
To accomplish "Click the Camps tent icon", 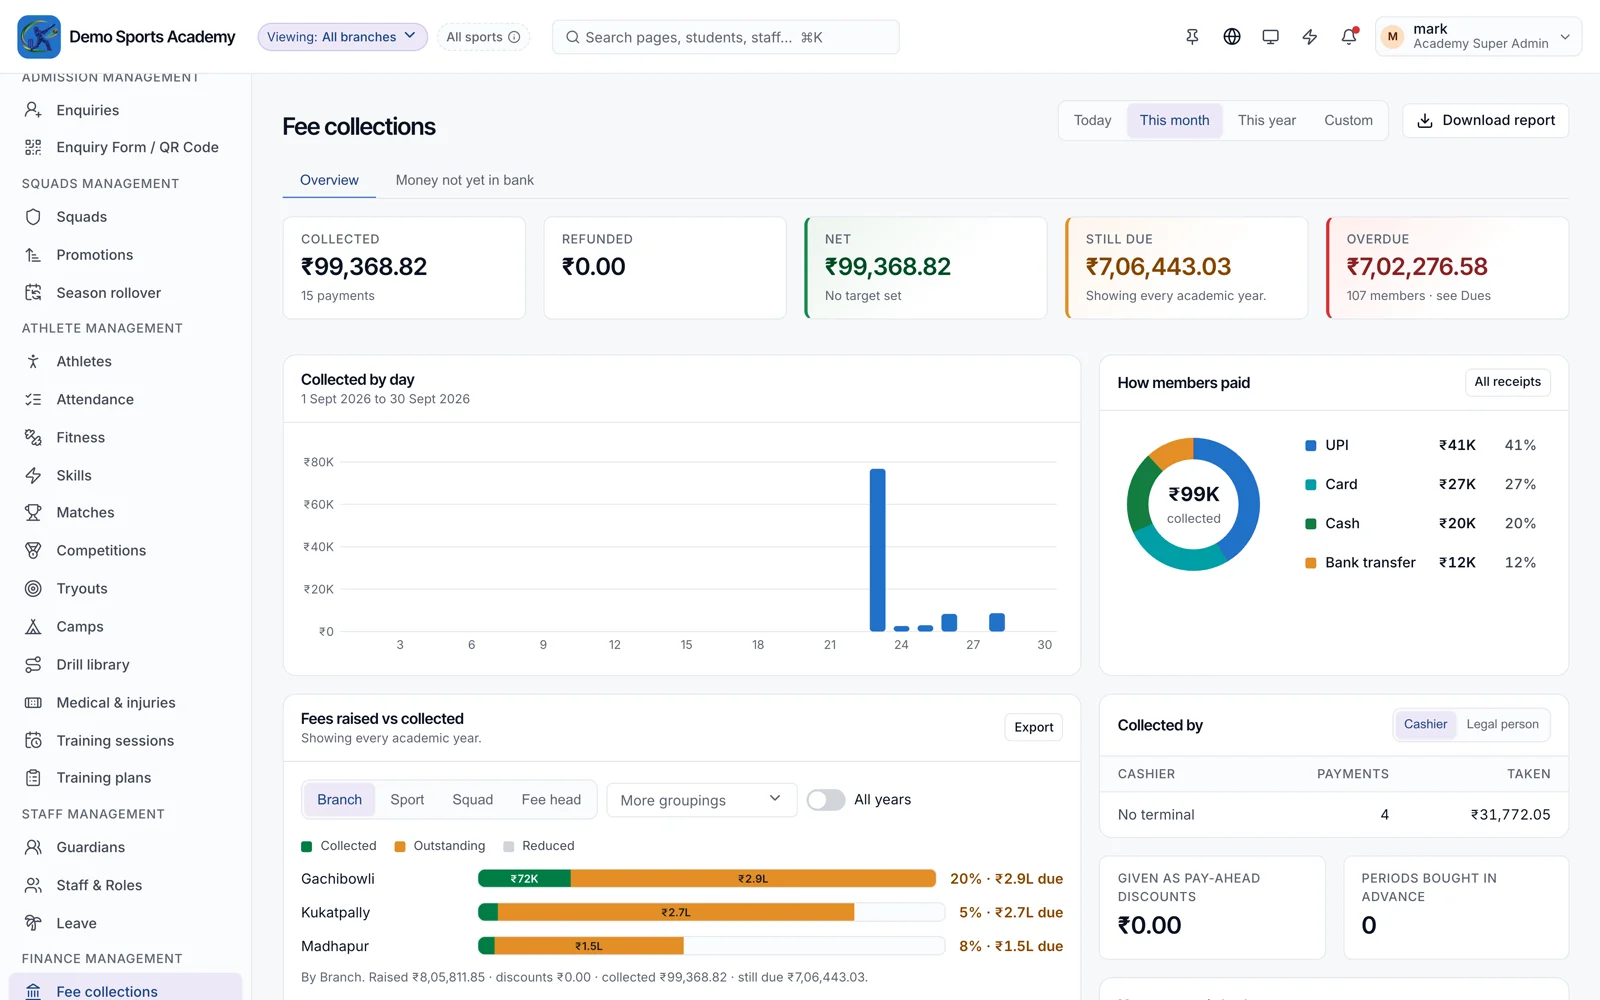I will coord(33,626).
